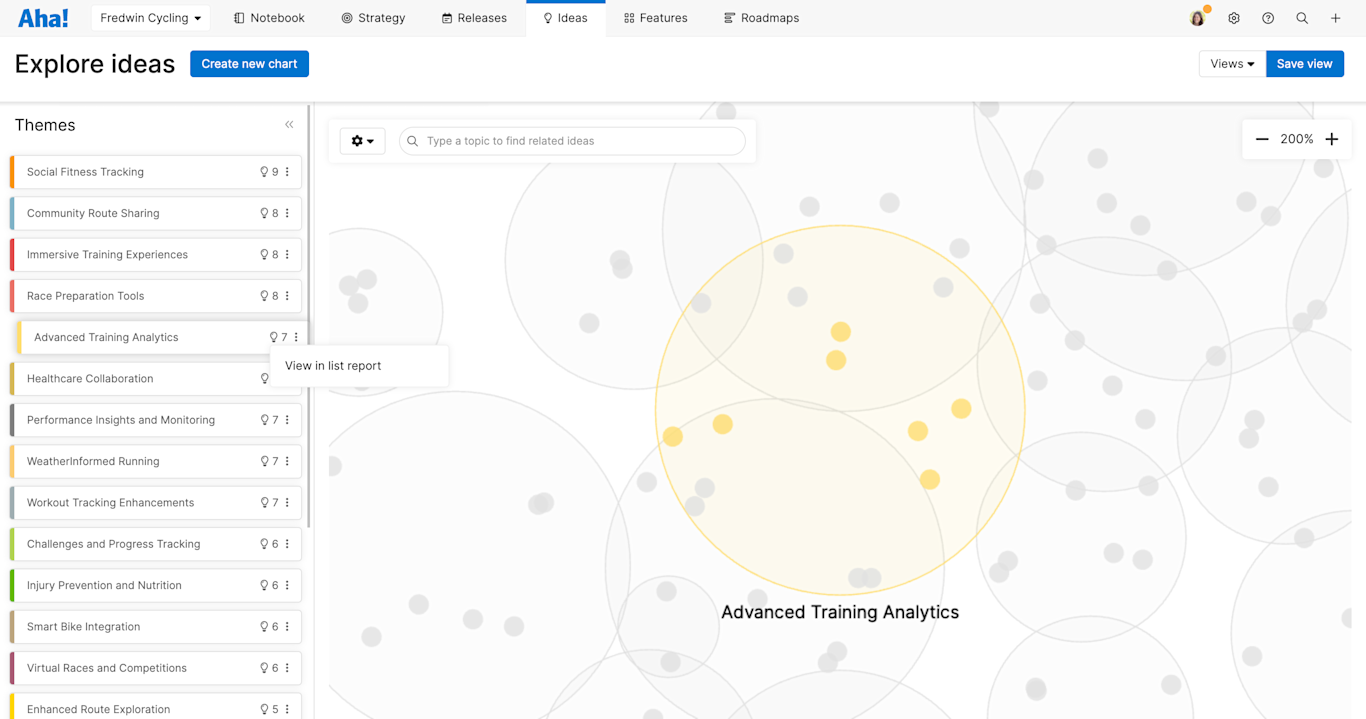
Task: Open the settings gear in top bar
Action: [1234, 18]
